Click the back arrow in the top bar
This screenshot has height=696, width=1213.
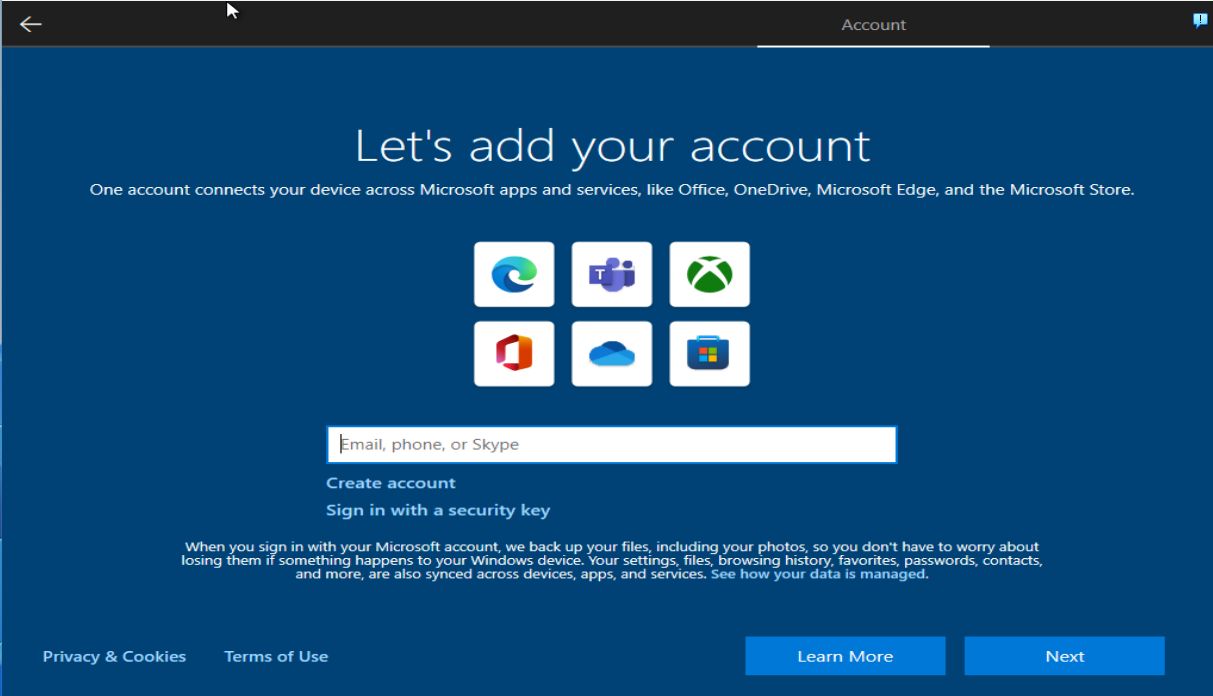31,24
